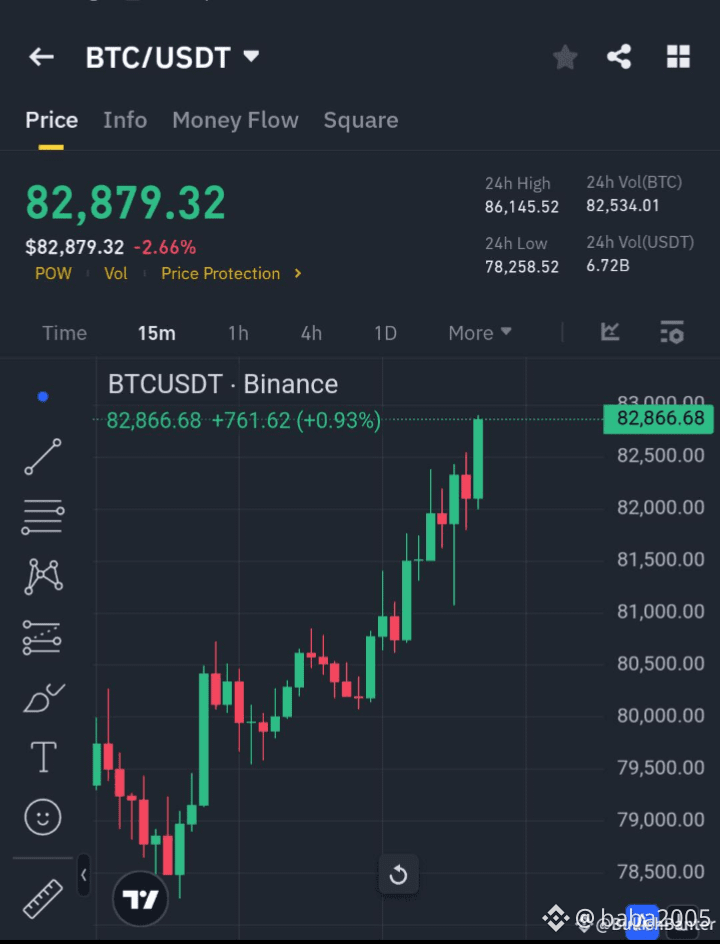Tap the 24h Vol(BTC) value 82,534.01

(x=623, y=206)
